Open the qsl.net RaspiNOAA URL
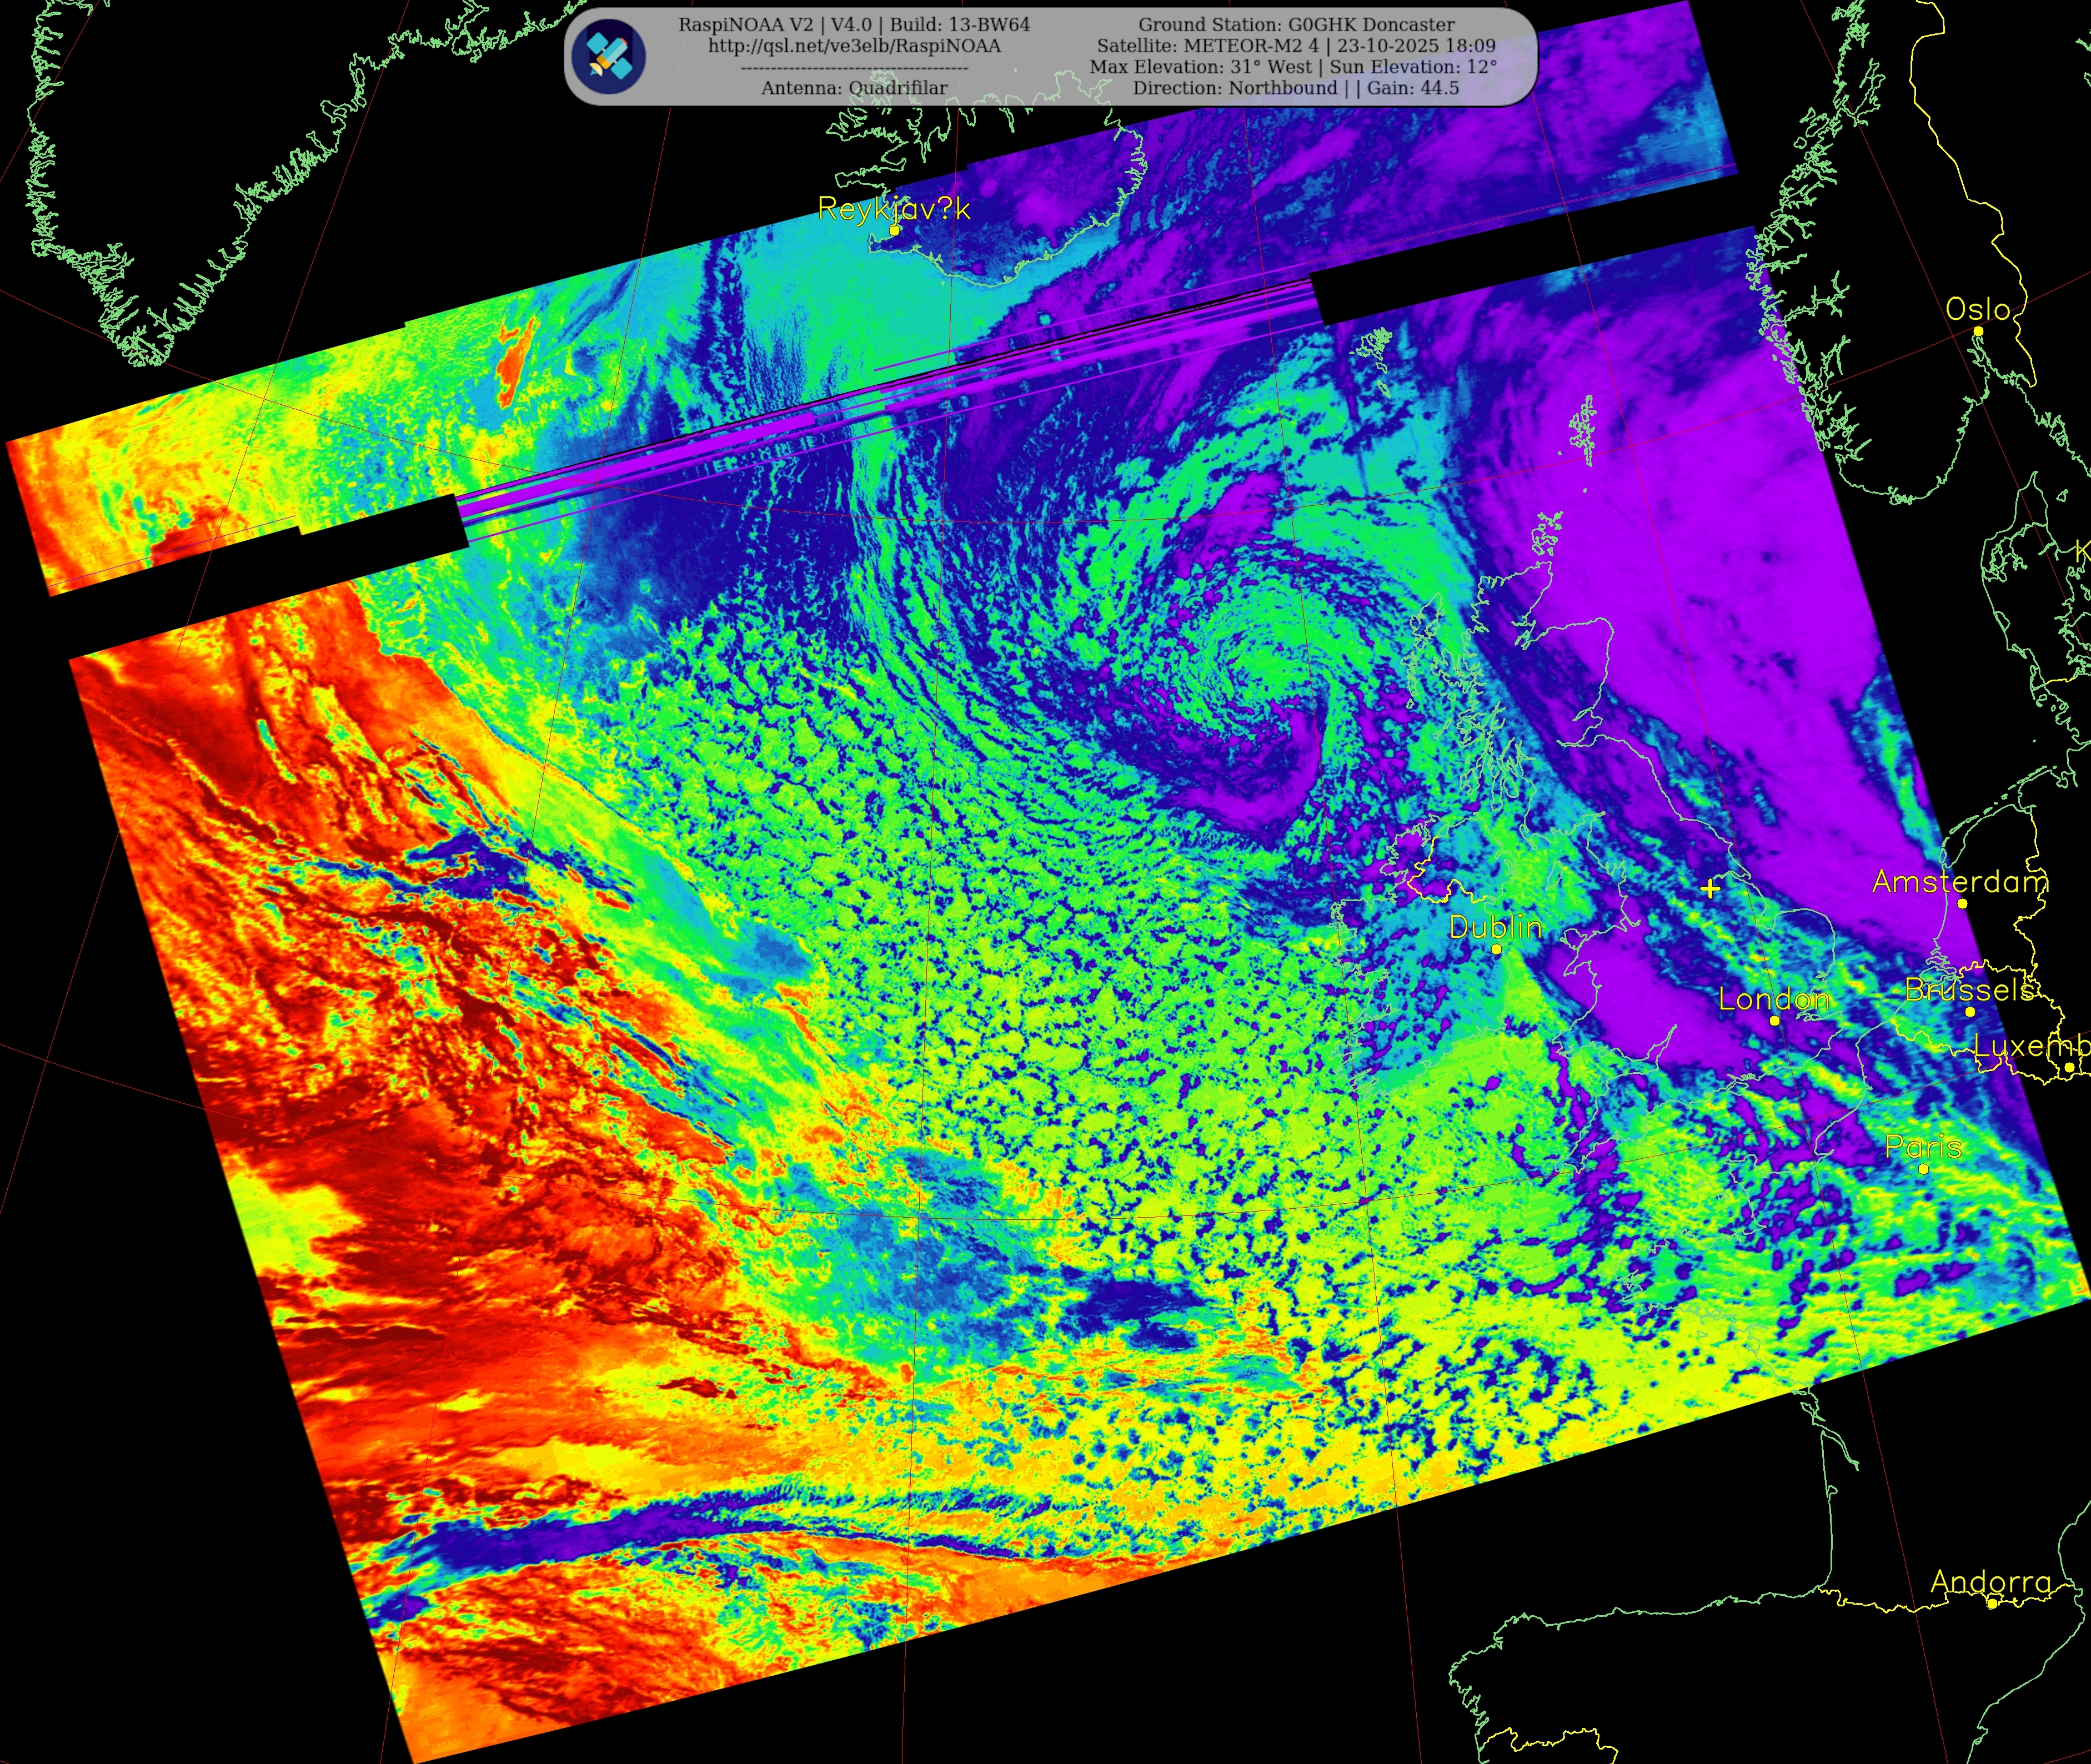The height and width of the screenshot is (1764, 2091). [x=854, y=46]
